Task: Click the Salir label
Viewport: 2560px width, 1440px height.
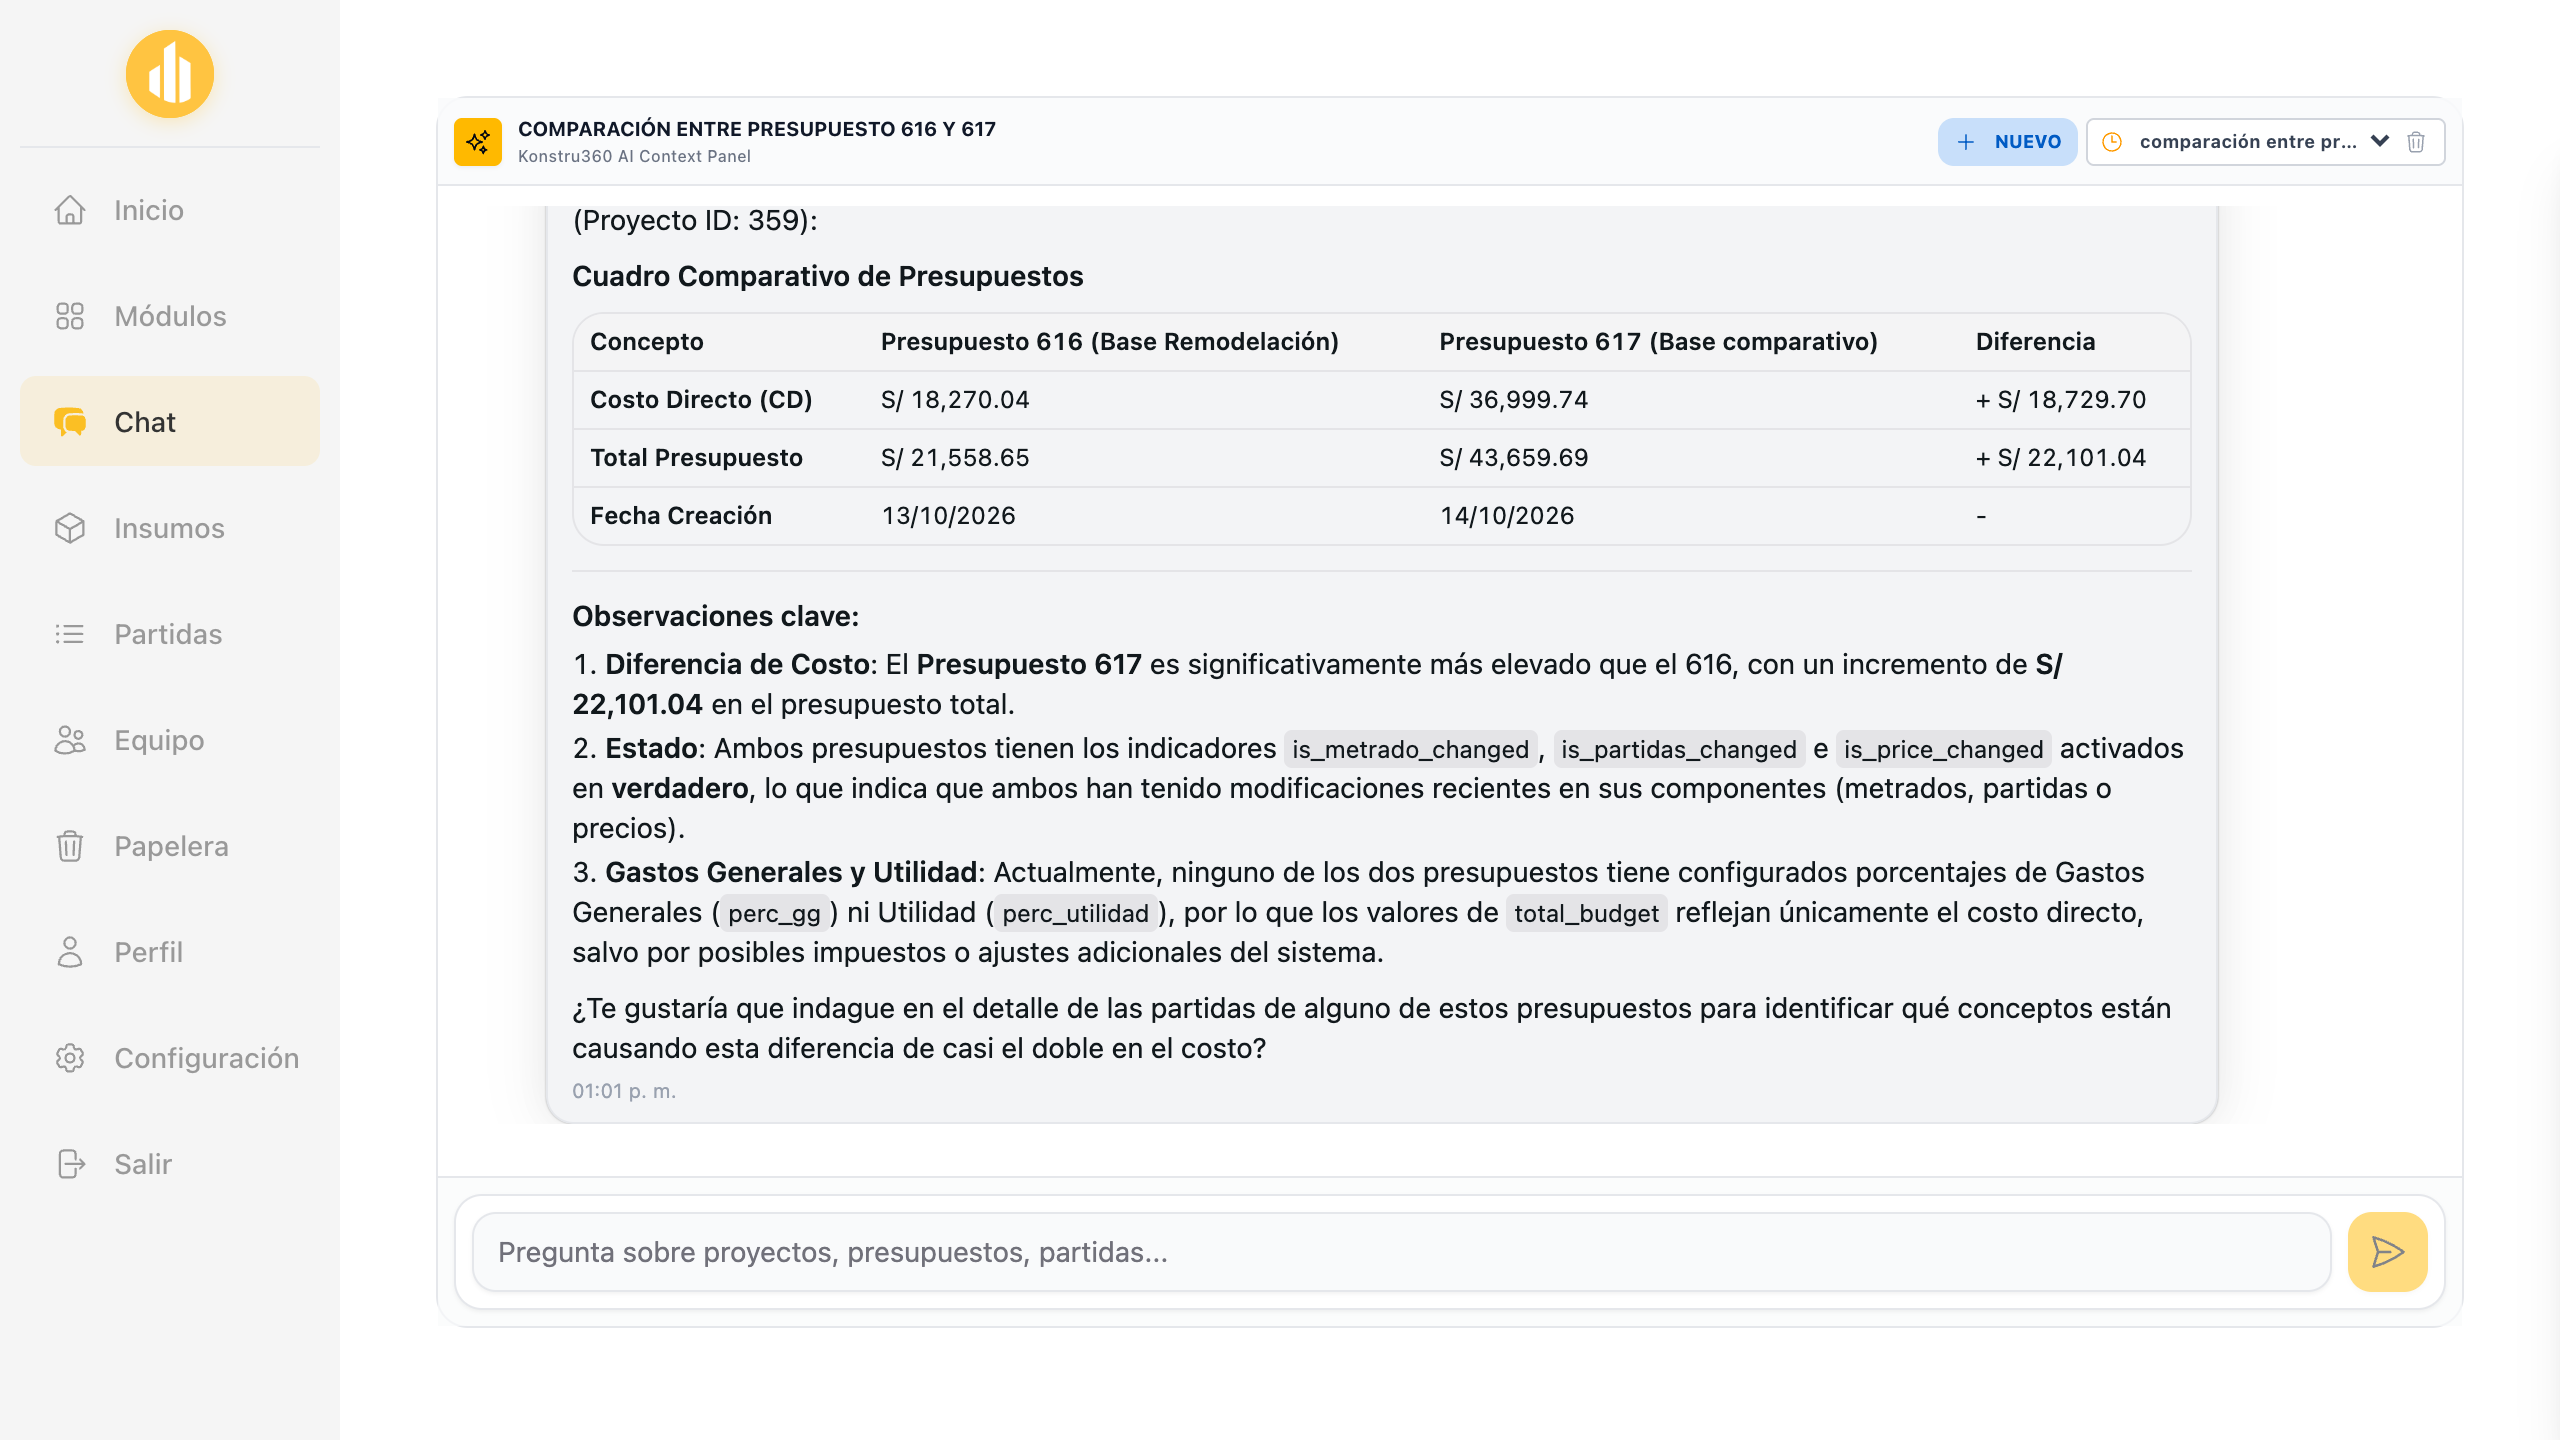Action: 143,1164
